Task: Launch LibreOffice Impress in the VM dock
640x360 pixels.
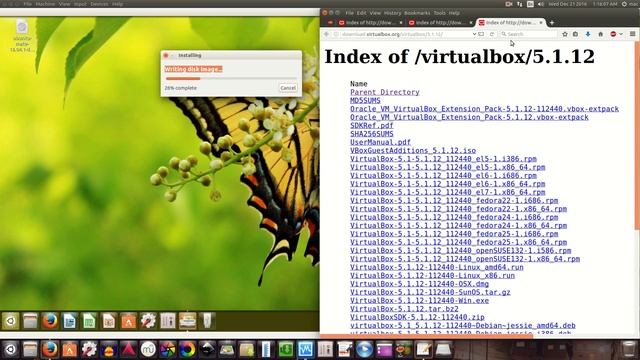Action: 109,321
